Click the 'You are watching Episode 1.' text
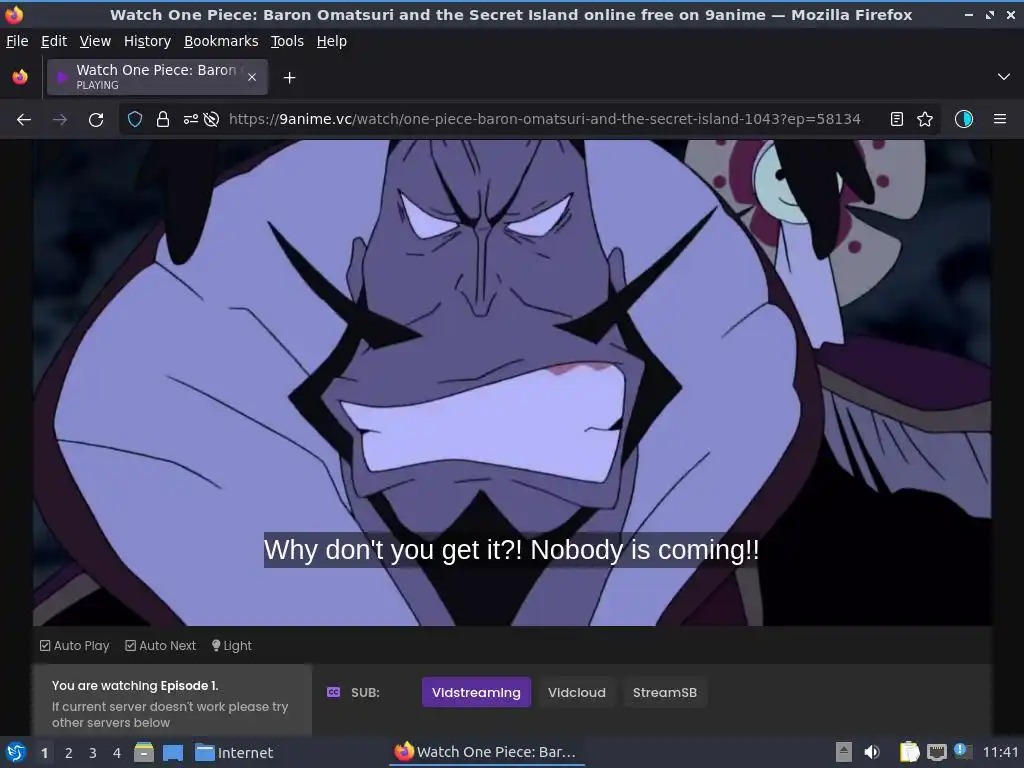 (135, 686)
